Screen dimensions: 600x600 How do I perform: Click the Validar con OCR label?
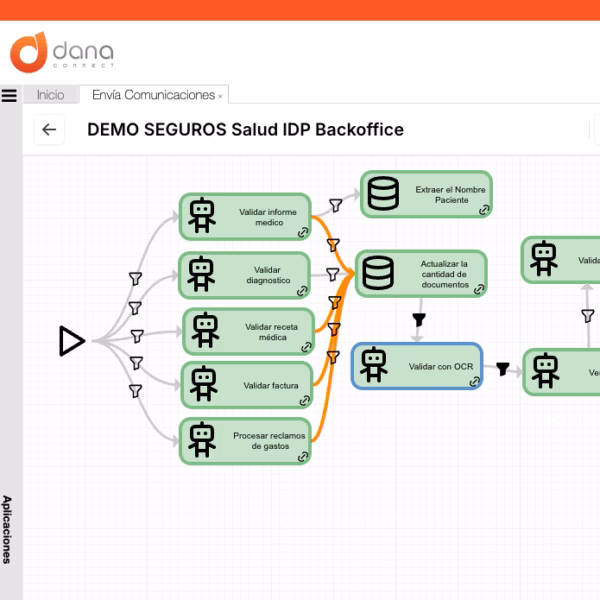441,367
